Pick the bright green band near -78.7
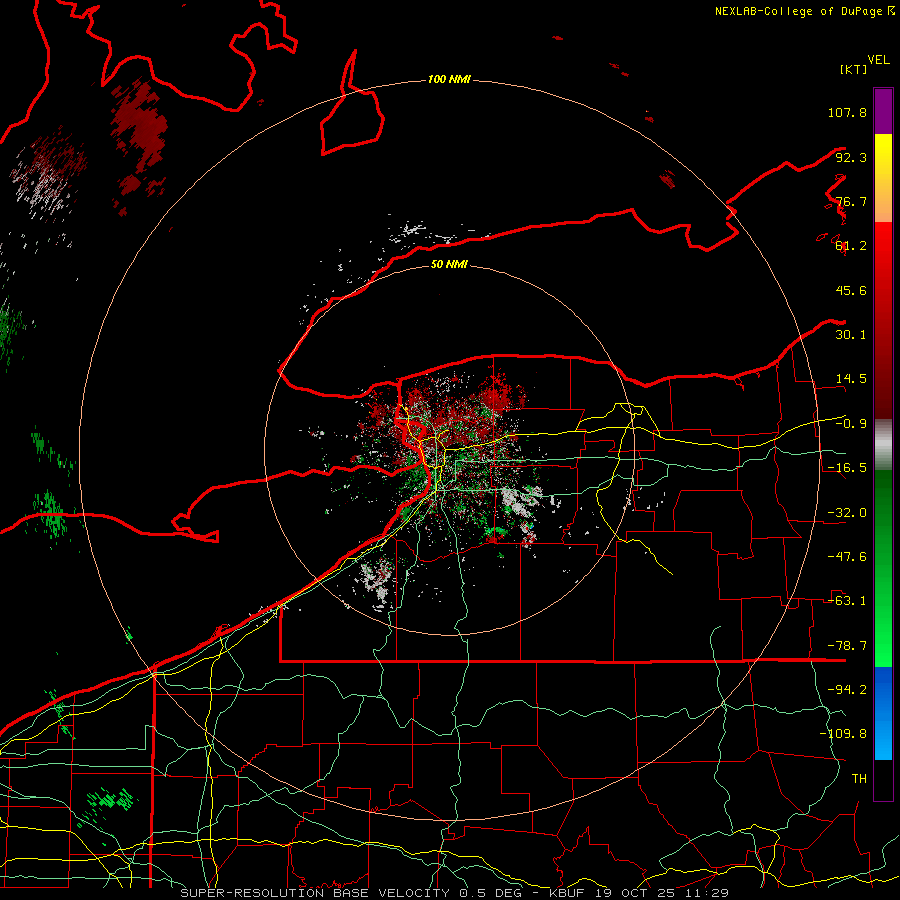The height and width of the screenshot is (900, 900). coord(883,646)
